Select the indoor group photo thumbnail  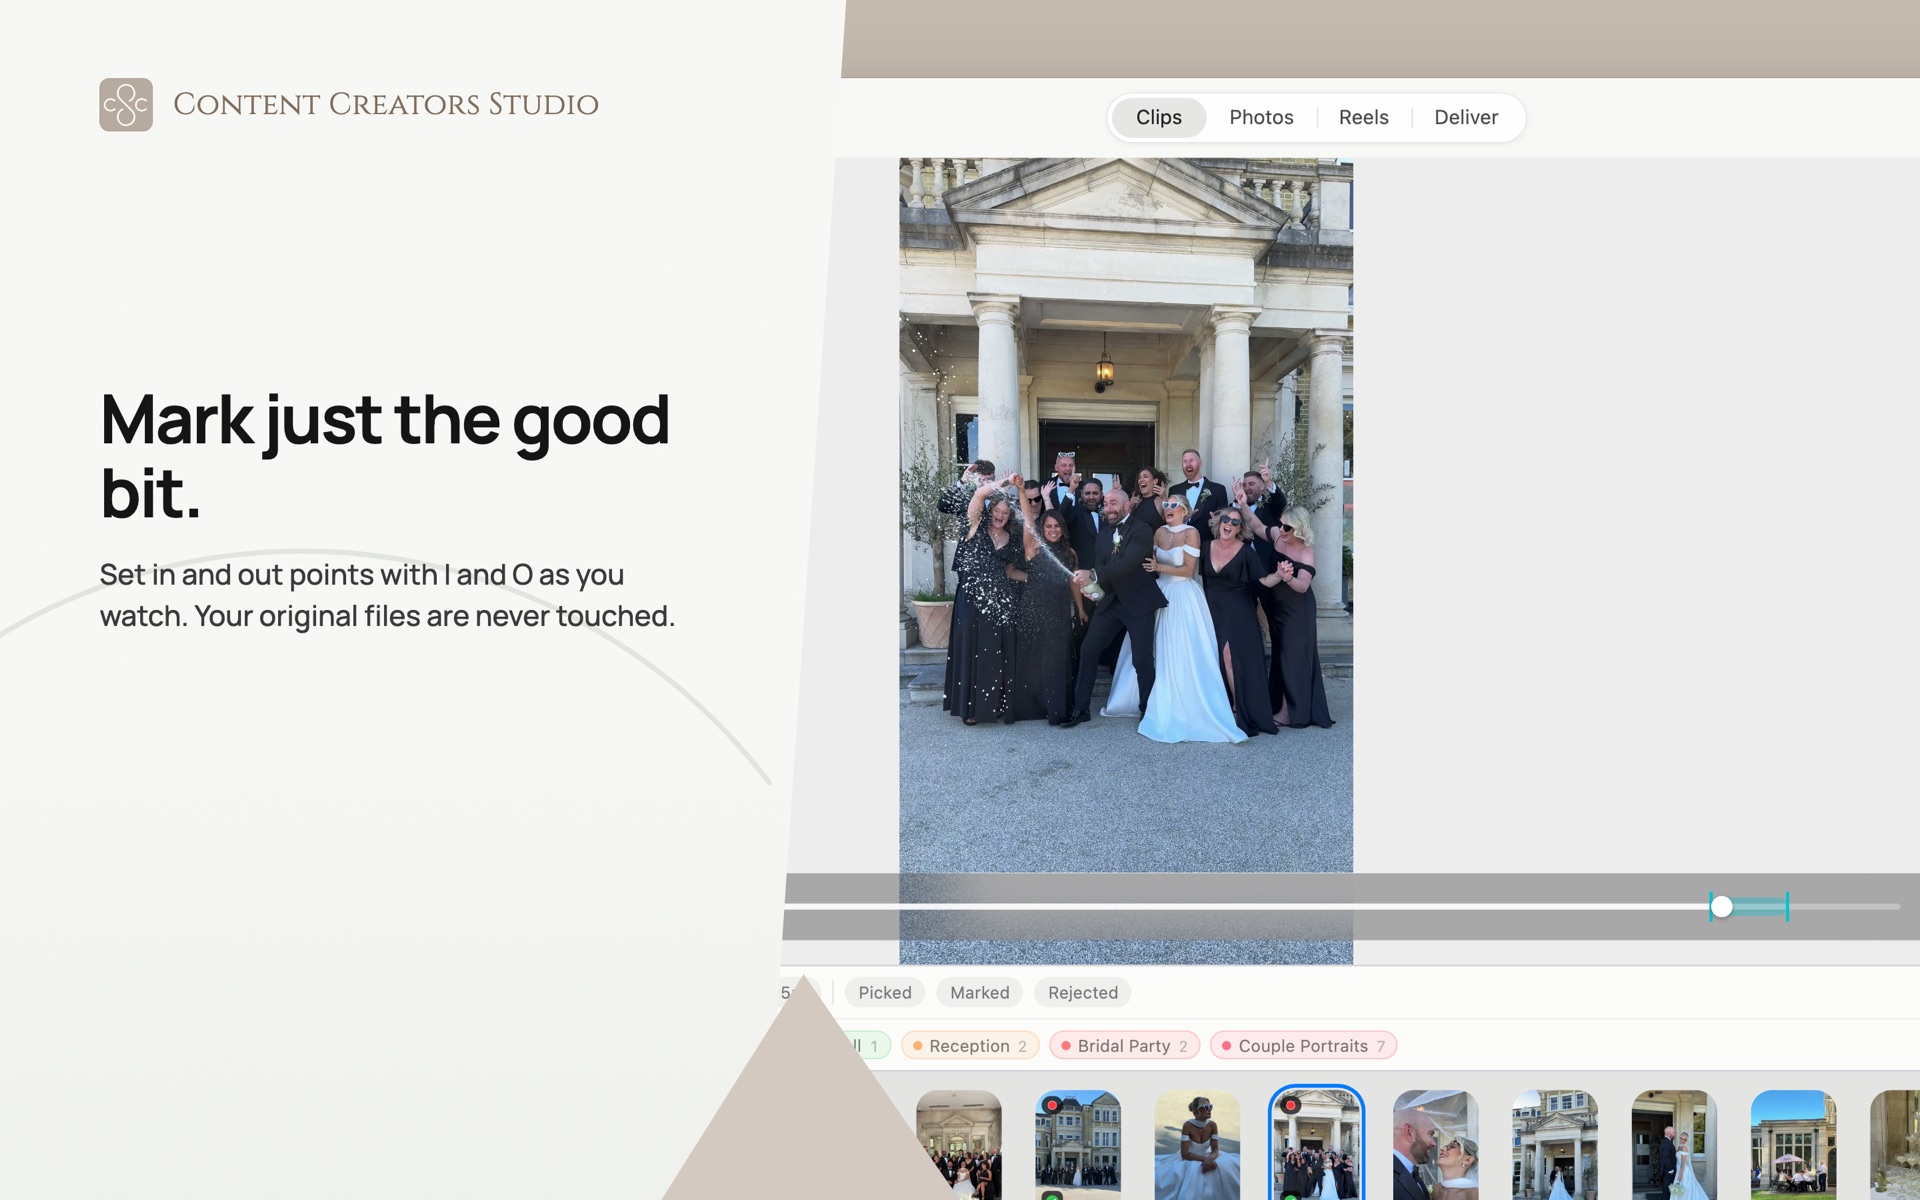tap(959, 1145)
